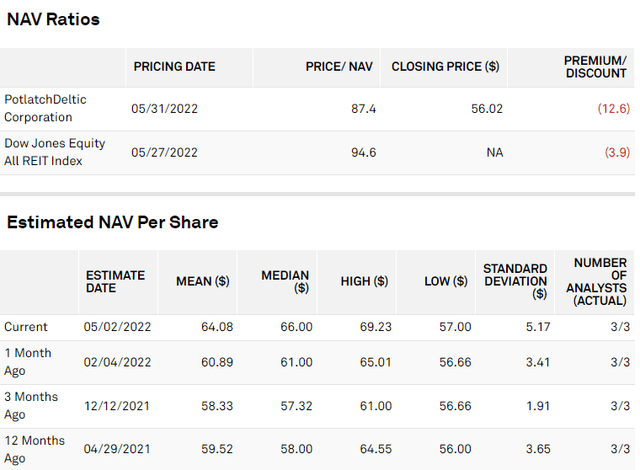Click low value 56.00
The width and height of the screenshot is (640, 470).
coord(455,449)
